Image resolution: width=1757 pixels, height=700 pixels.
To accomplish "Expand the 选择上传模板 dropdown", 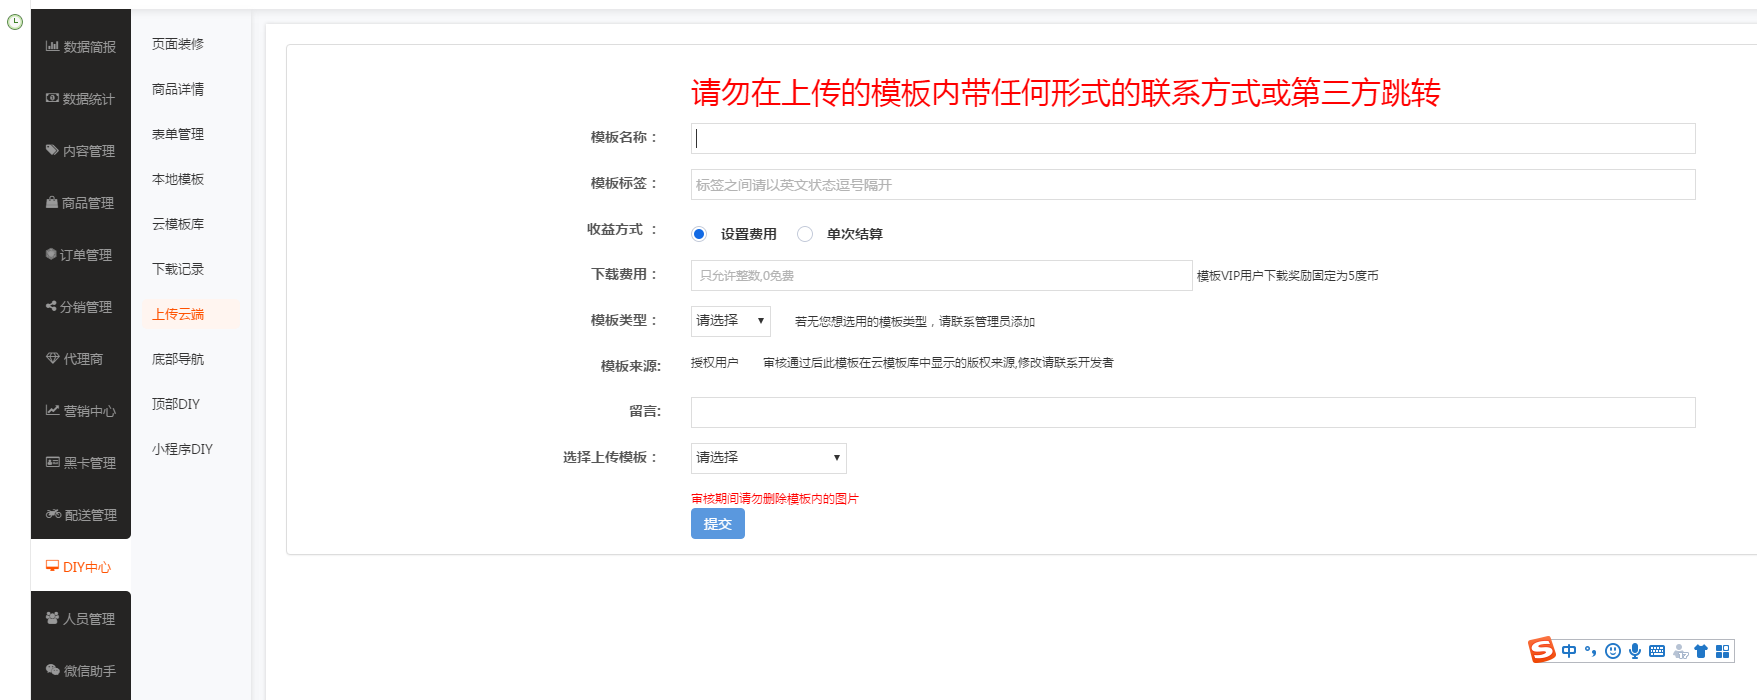I will pyautogui.click(x=768, y=458).
